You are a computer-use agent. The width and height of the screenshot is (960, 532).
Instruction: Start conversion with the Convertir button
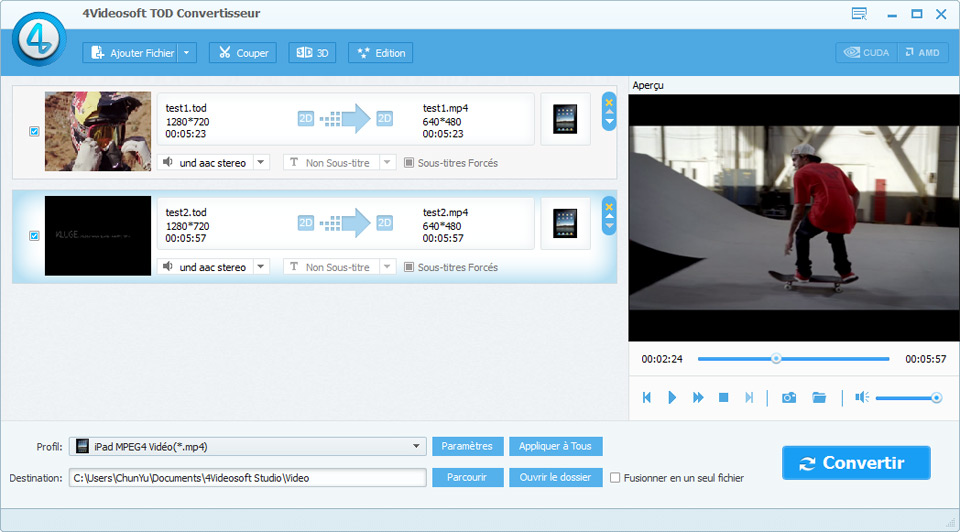856,463
